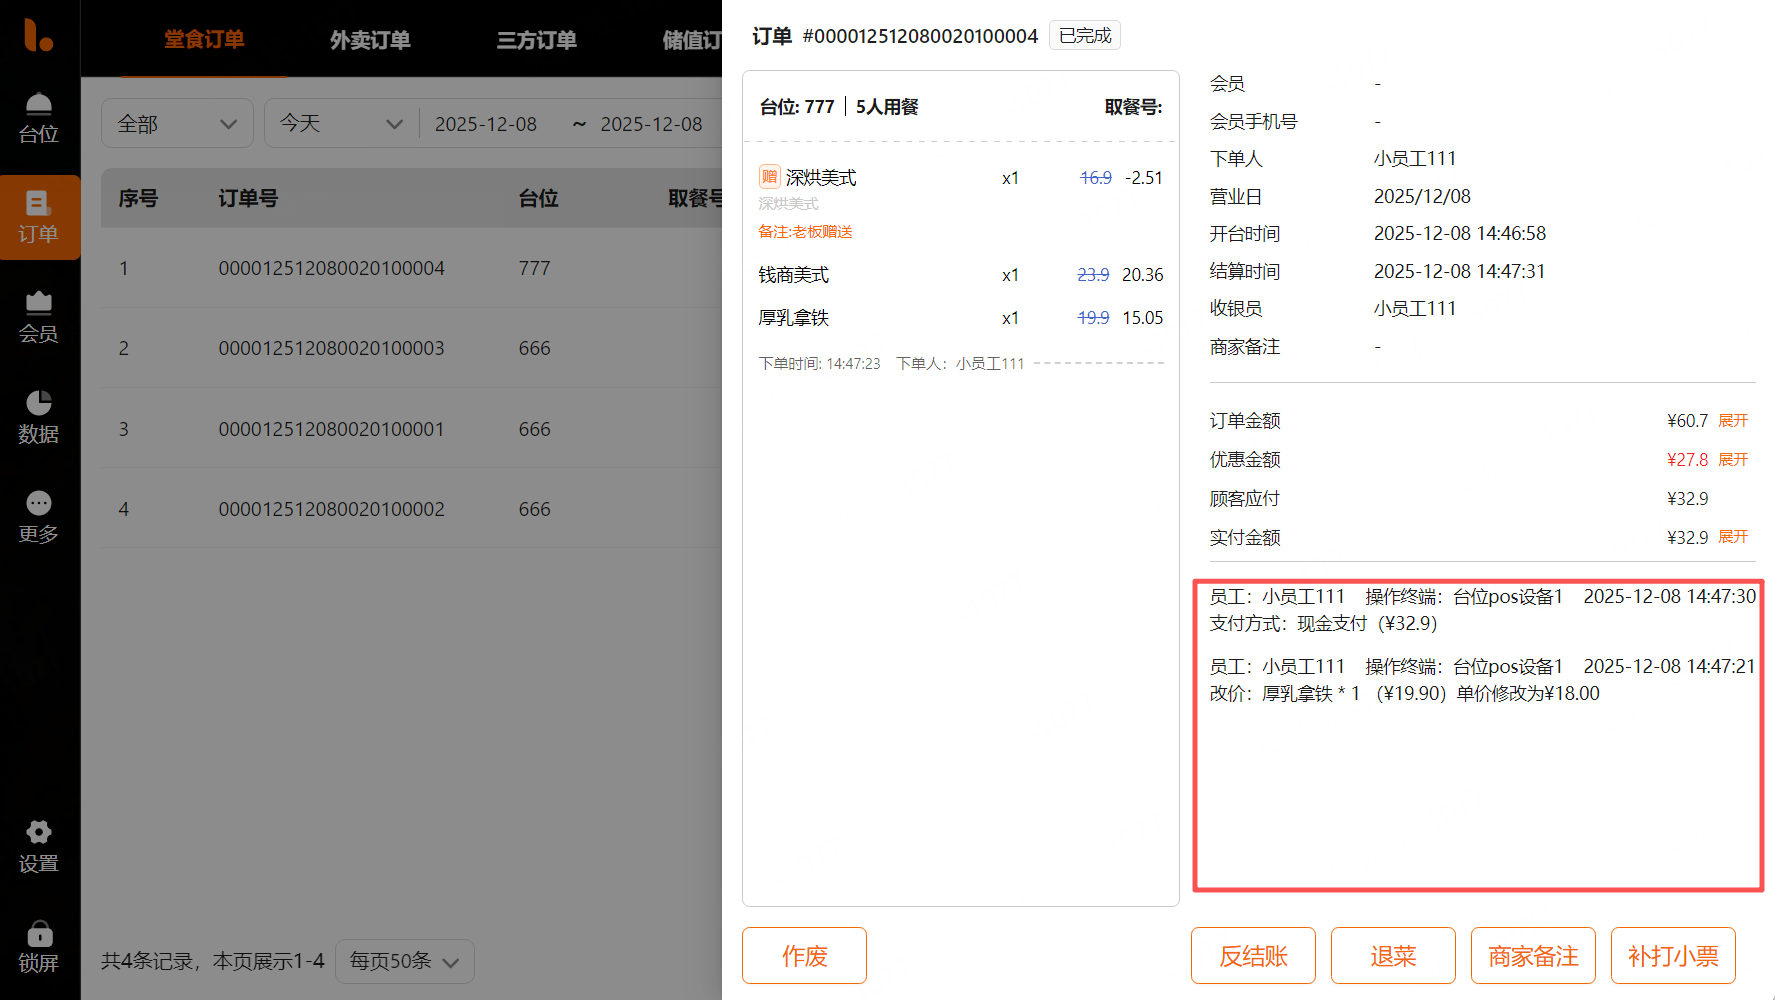The image size is (1775, 1000).
Task: Click the 退菜 (return dish) button
Action: click(1393, 956)
